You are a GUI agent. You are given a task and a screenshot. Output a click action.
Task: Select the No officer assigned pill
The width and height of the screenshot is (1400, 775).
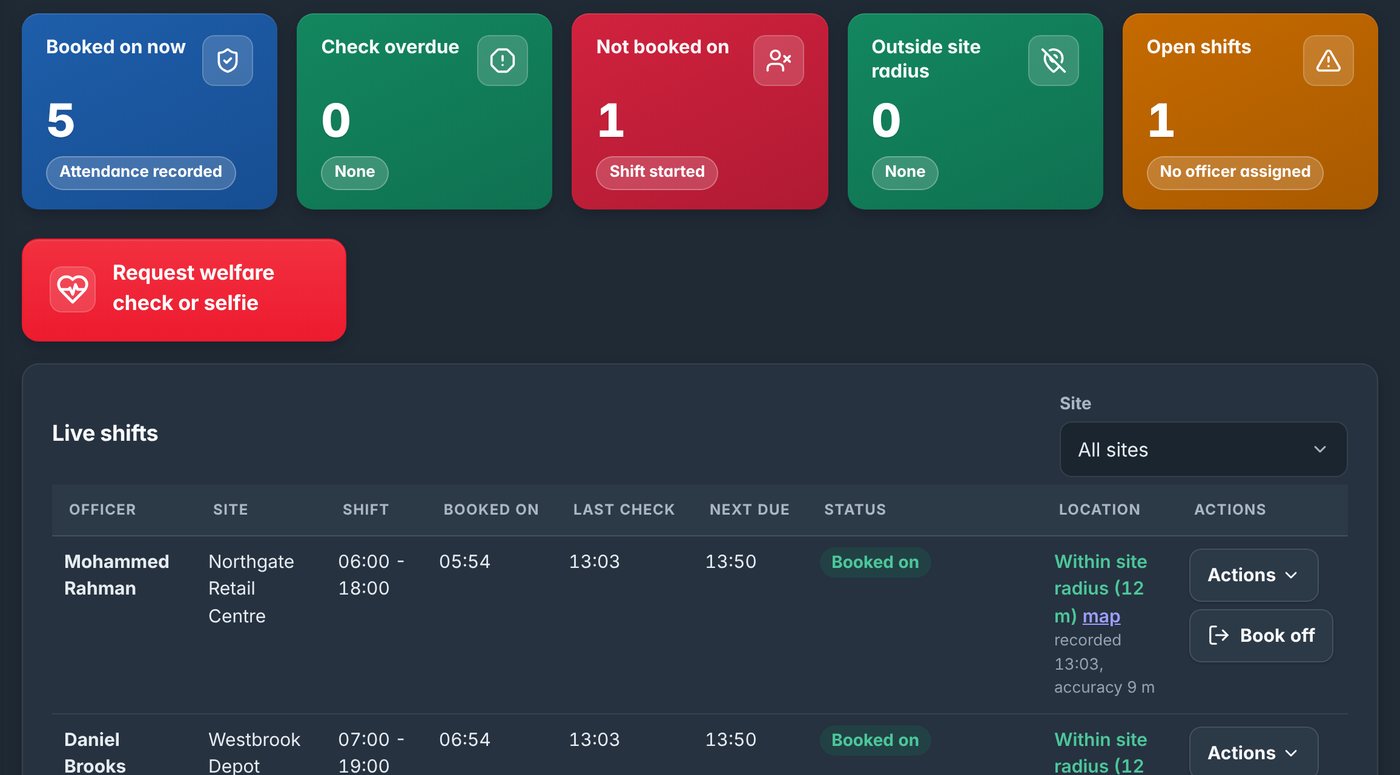[x=1235, y=172]
